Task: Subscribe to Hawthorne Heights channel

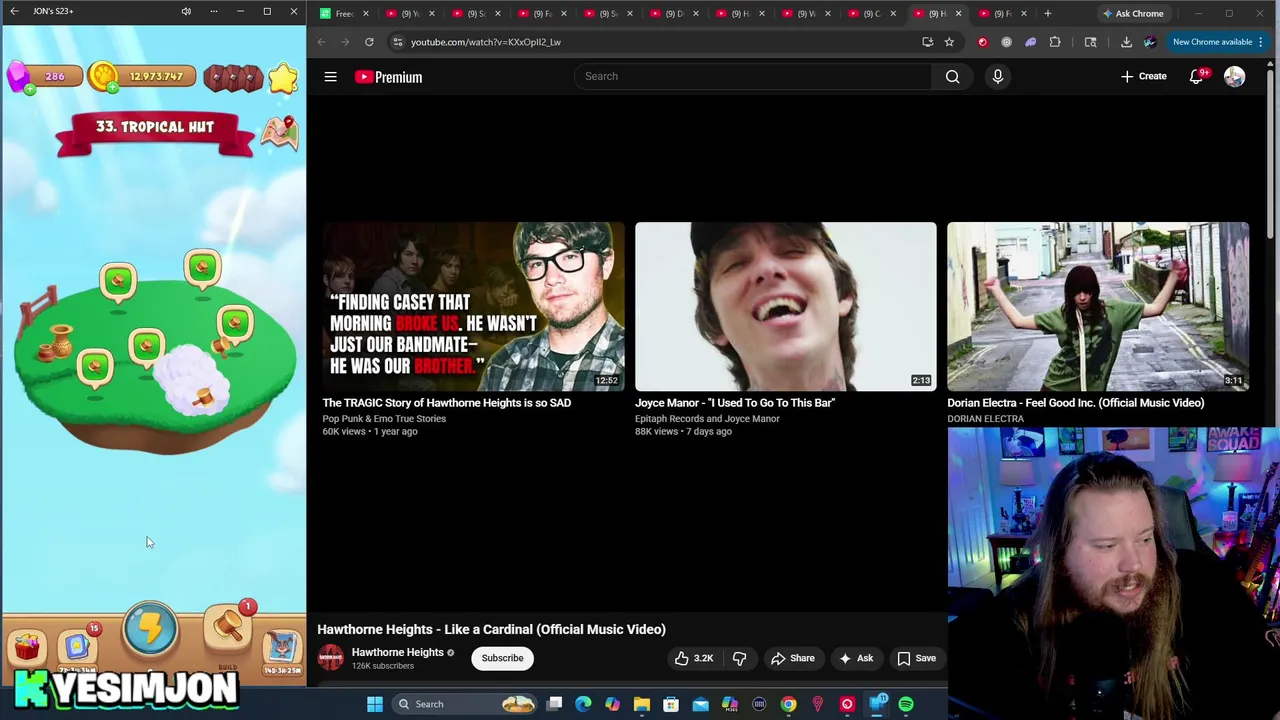Action: click(502, 658)
